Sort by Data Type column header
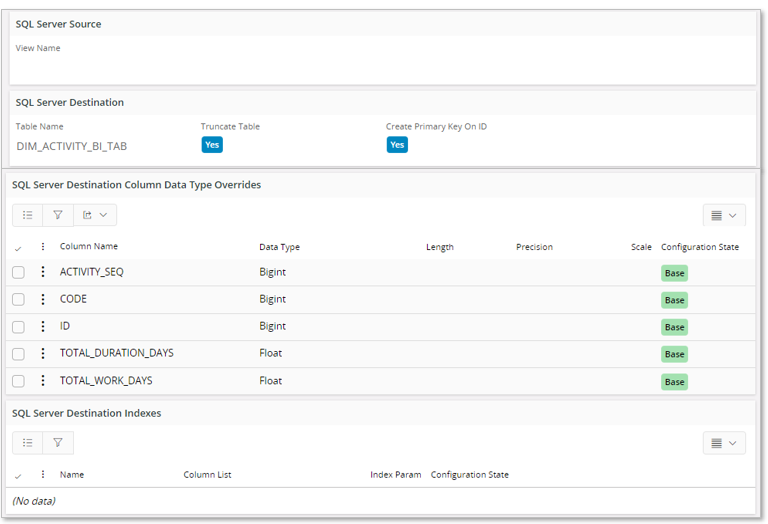The width and height of the screenshot is (768, 524). [279, 247]
